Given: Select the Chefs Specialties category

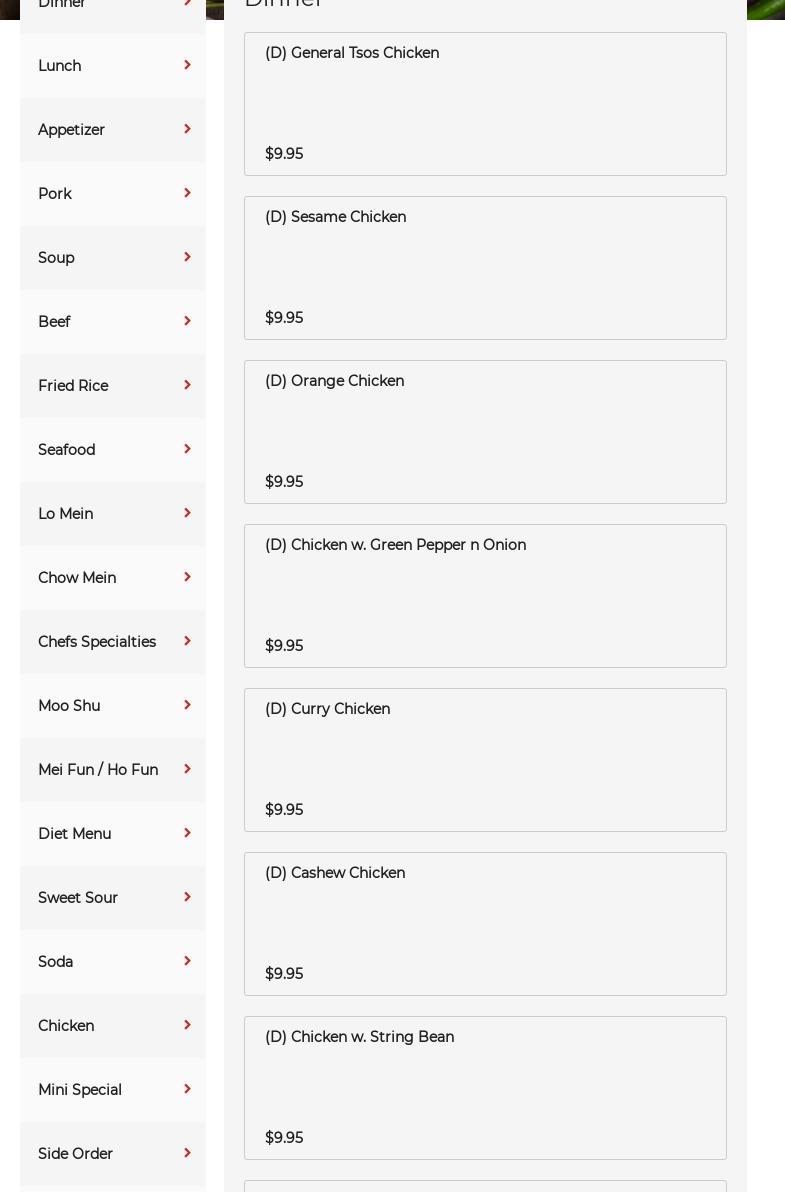Looking at the screenshot, I should (97, 642).
